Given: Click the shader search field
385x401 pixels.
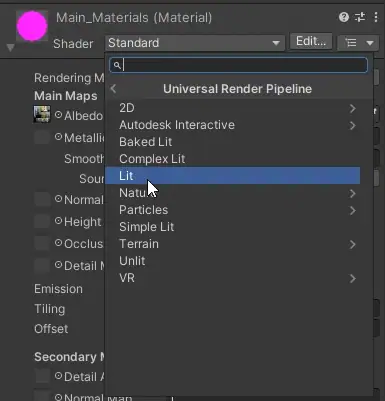Looking at the screenshot, I should tap(239, 65).
